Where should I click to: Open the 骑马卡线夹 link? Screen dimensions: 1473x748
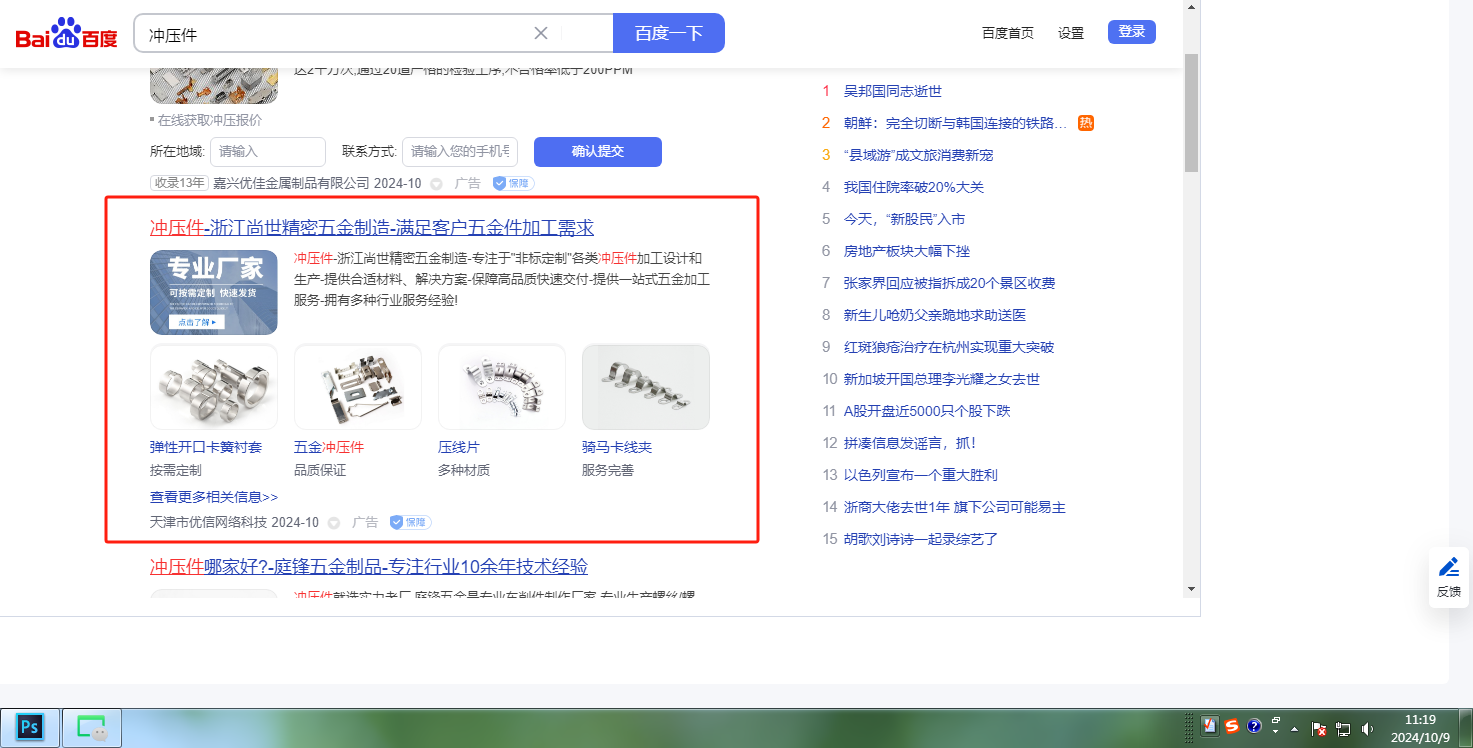(617, 447)
